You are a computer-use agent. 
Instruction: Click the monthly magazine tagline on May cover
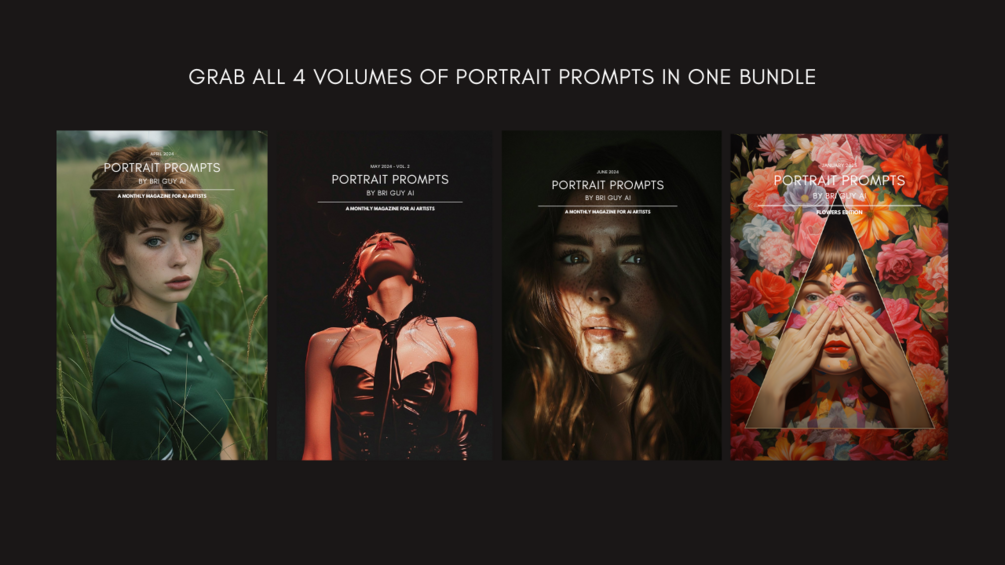[390, 208]
